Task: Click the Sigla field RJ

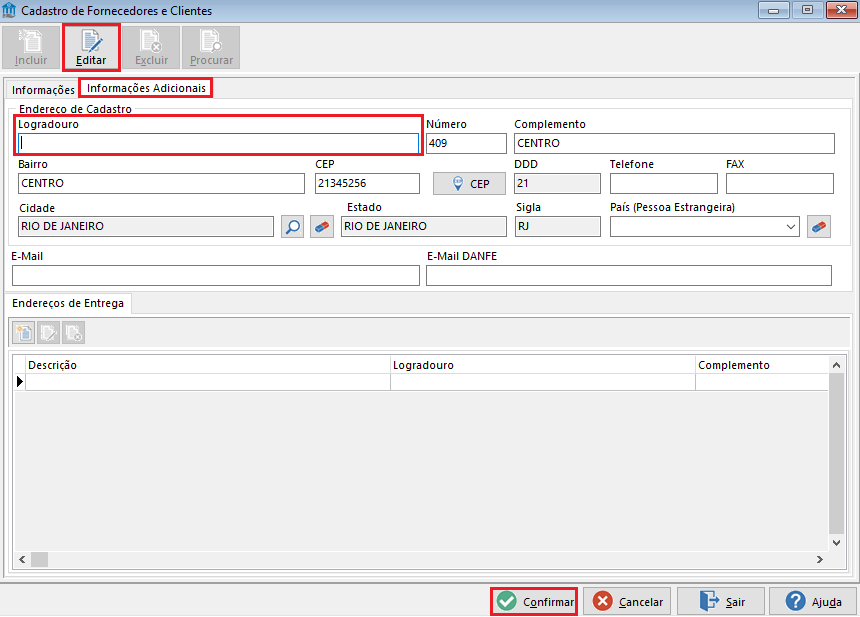Action: [x=558, y=227]
